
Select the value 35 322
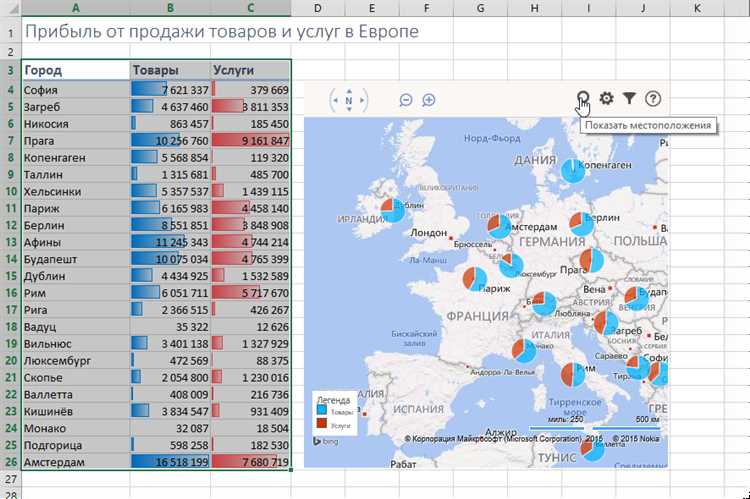[x=170, y=327]
